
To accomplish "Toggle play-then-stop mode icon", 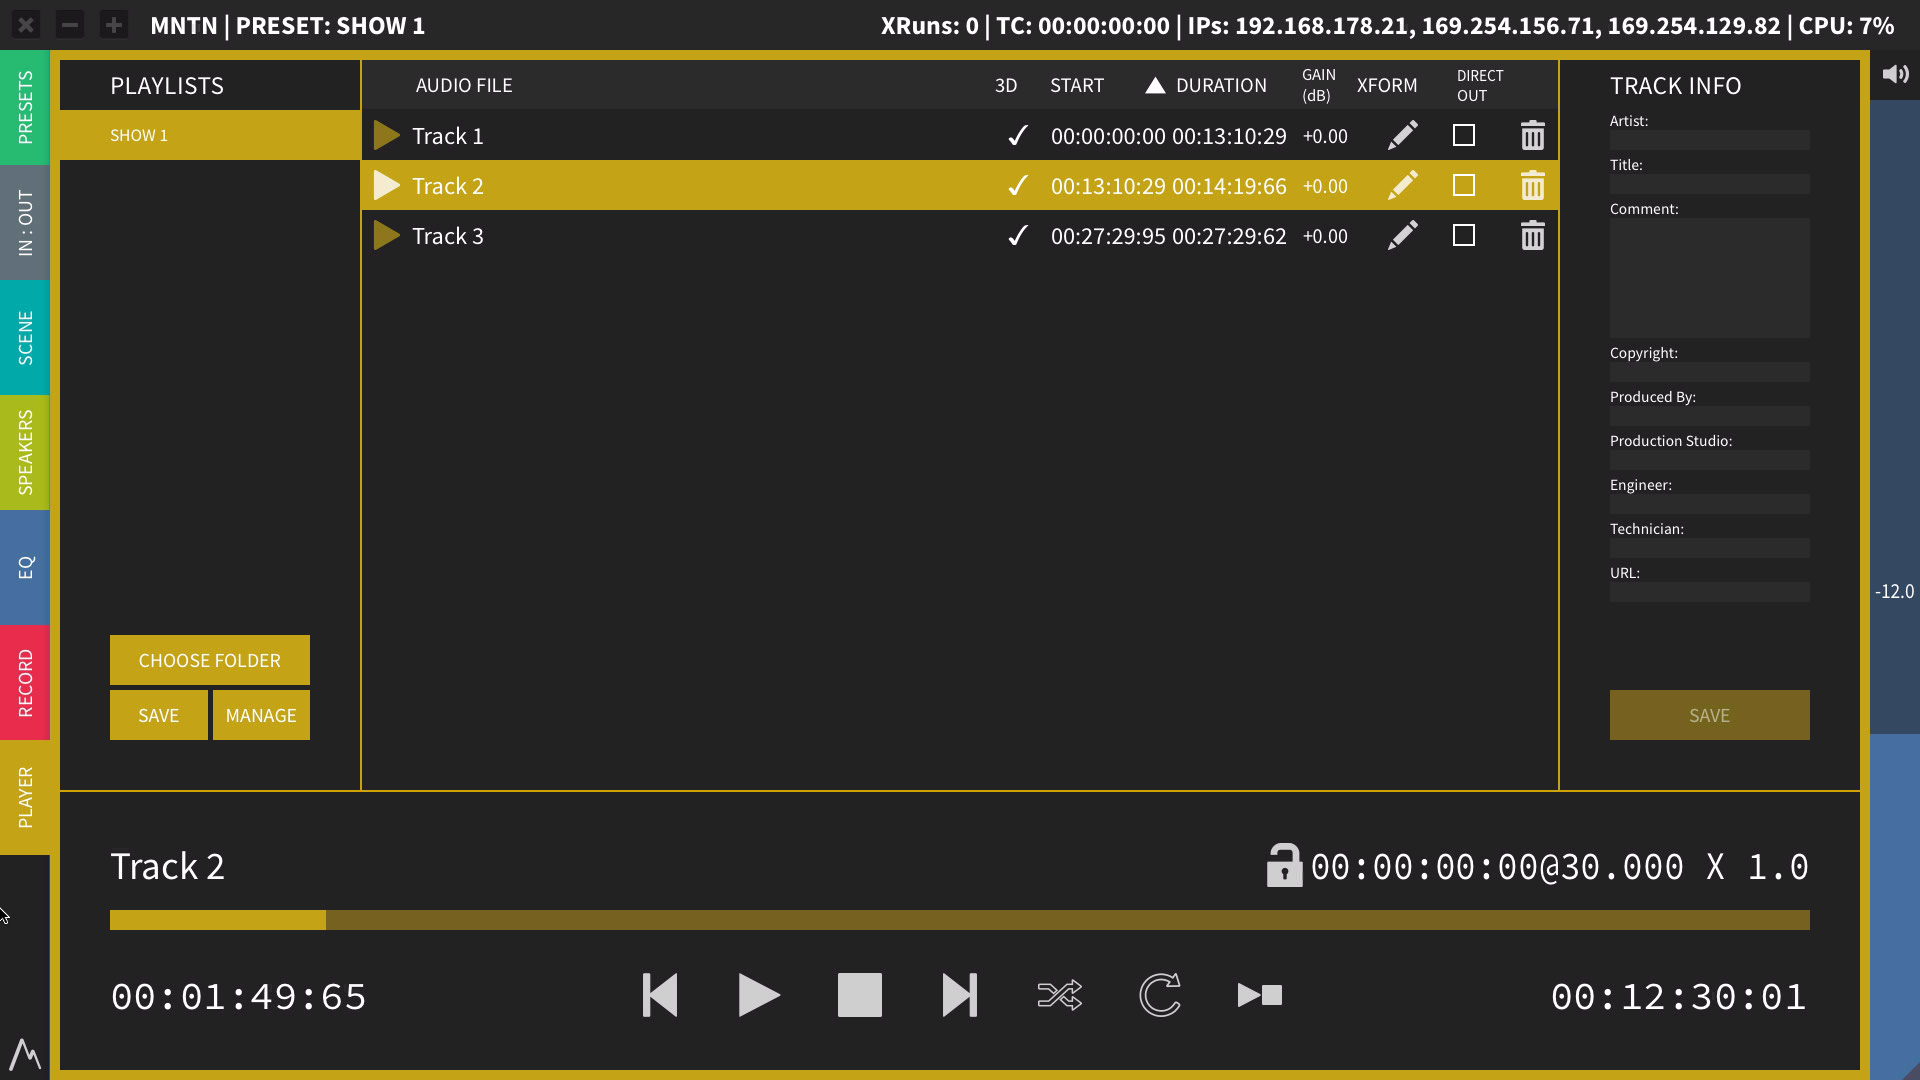I will pos(1260,995).
